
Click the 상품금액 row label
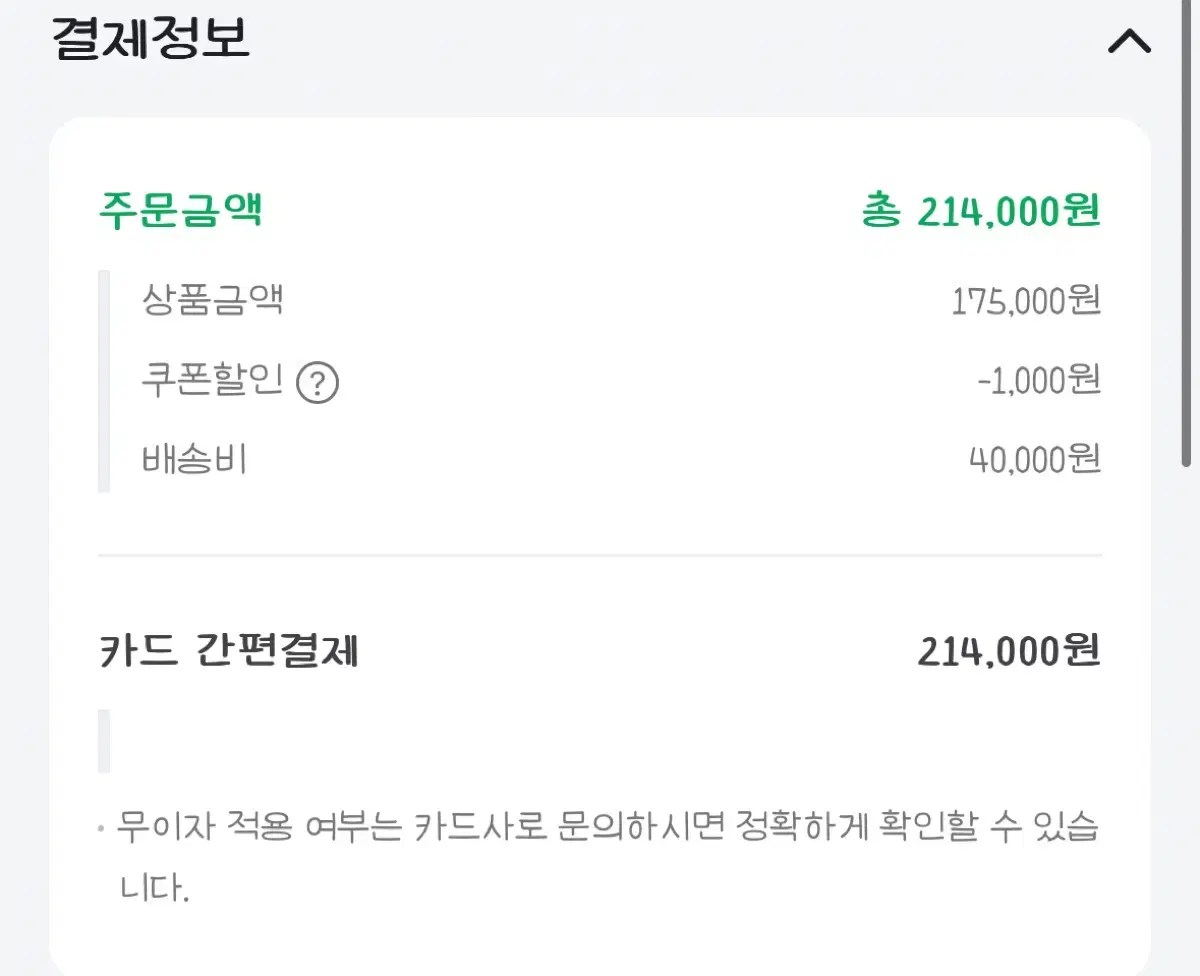pos(211,300)
